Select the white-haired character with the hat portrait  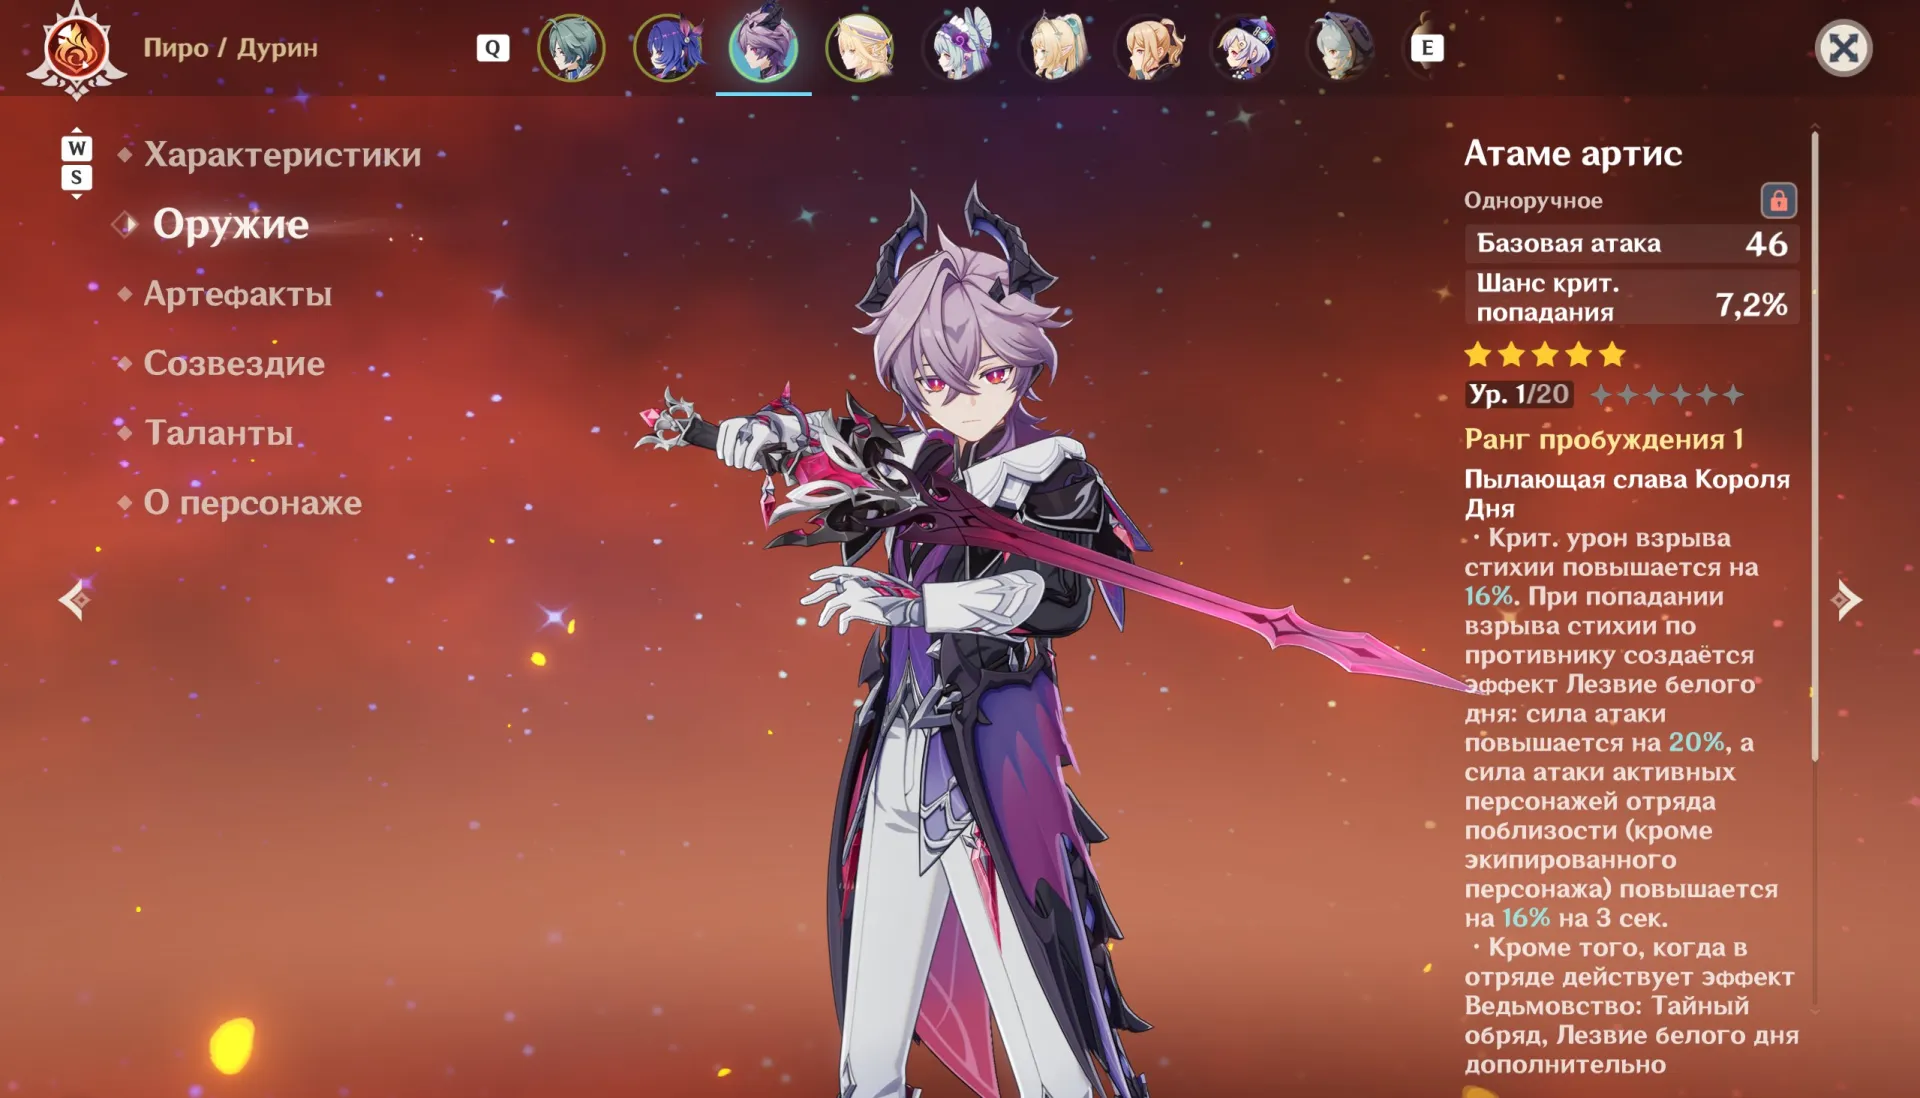1246,47
